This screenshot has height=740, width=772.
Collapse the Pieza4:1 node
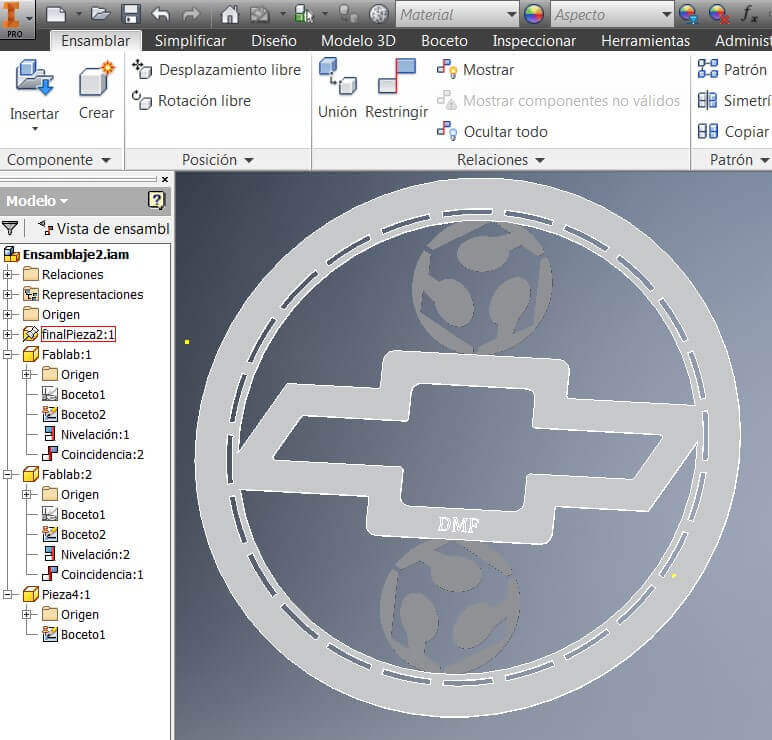click(7, 595)
